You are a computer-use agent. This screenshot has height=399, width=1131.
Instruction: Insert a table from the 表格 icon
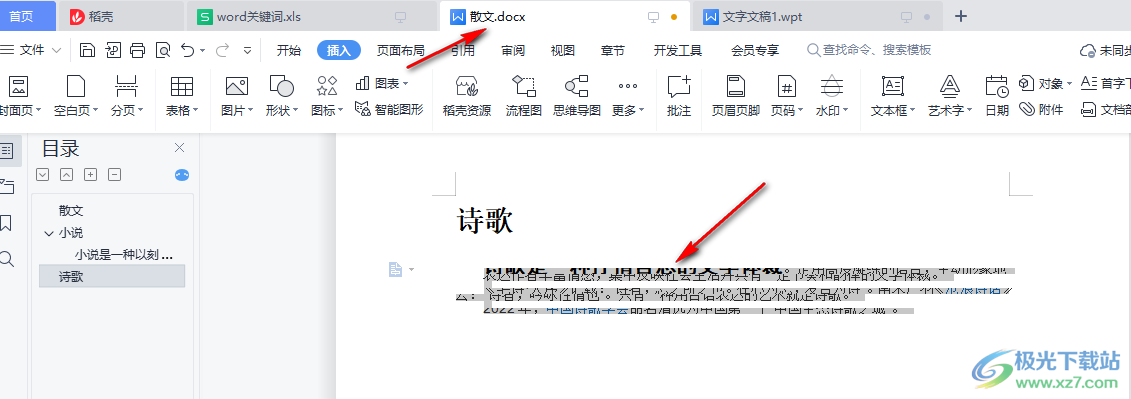pyautogui.click(x=182, y=87)
